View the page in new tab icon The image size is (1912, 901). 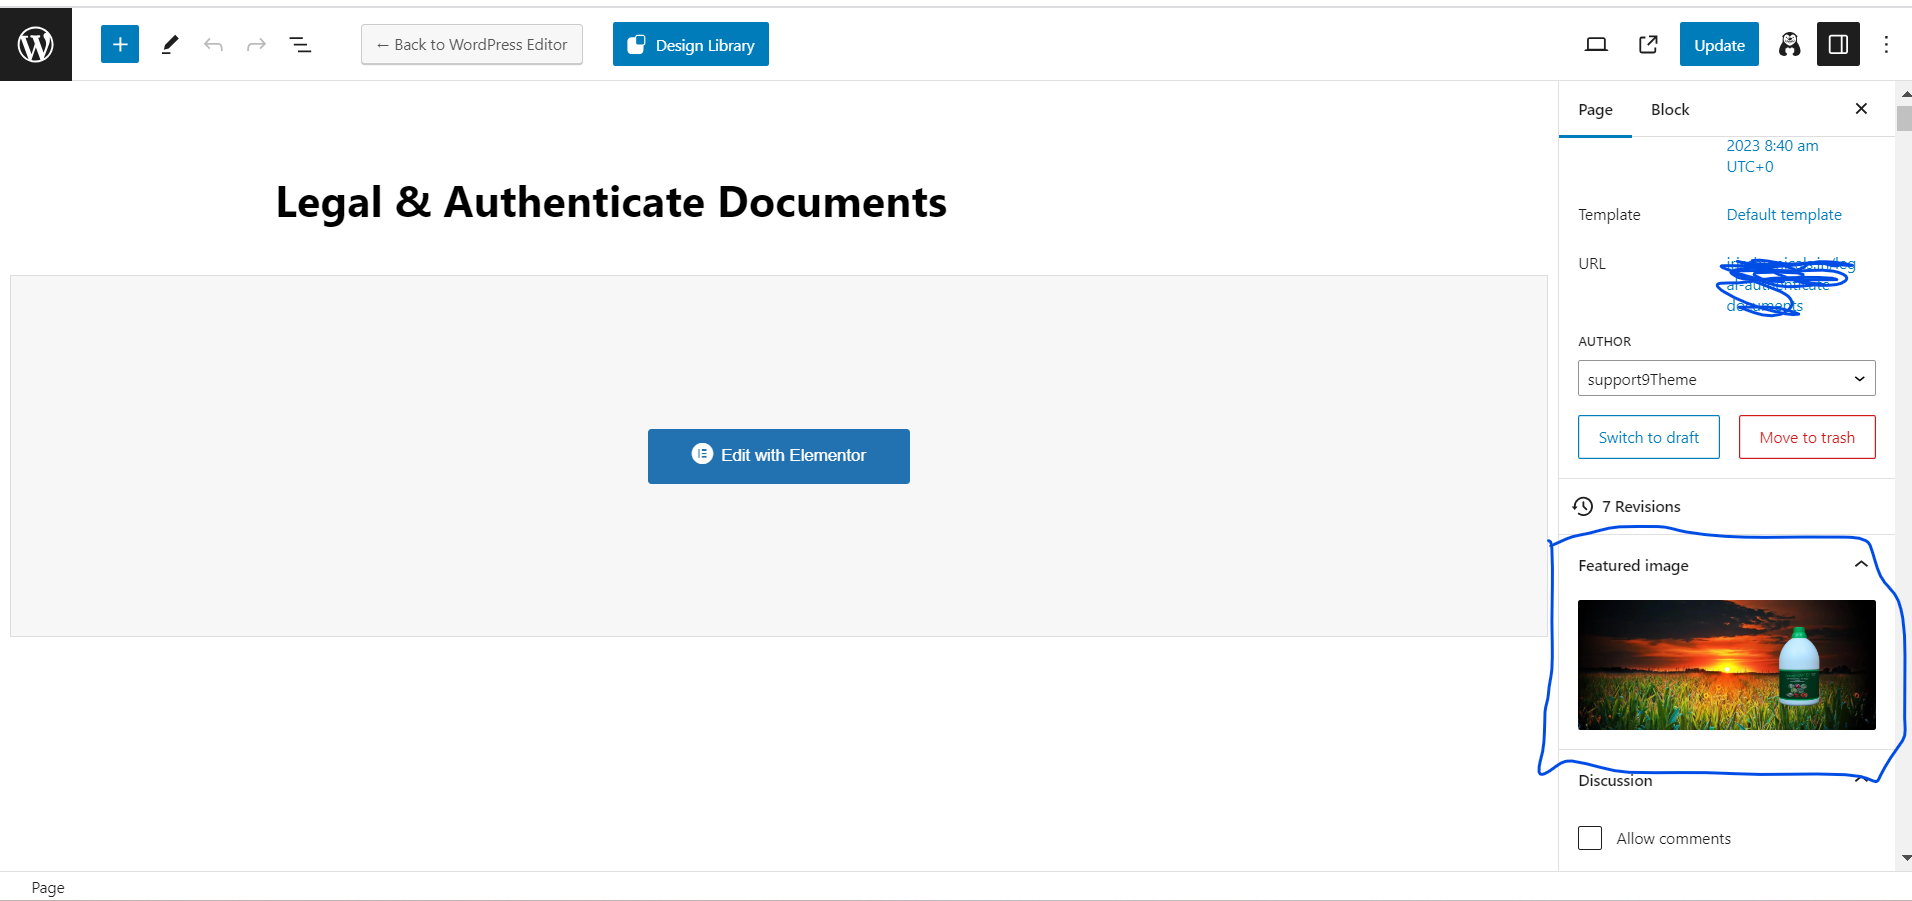coord(1648,44)
